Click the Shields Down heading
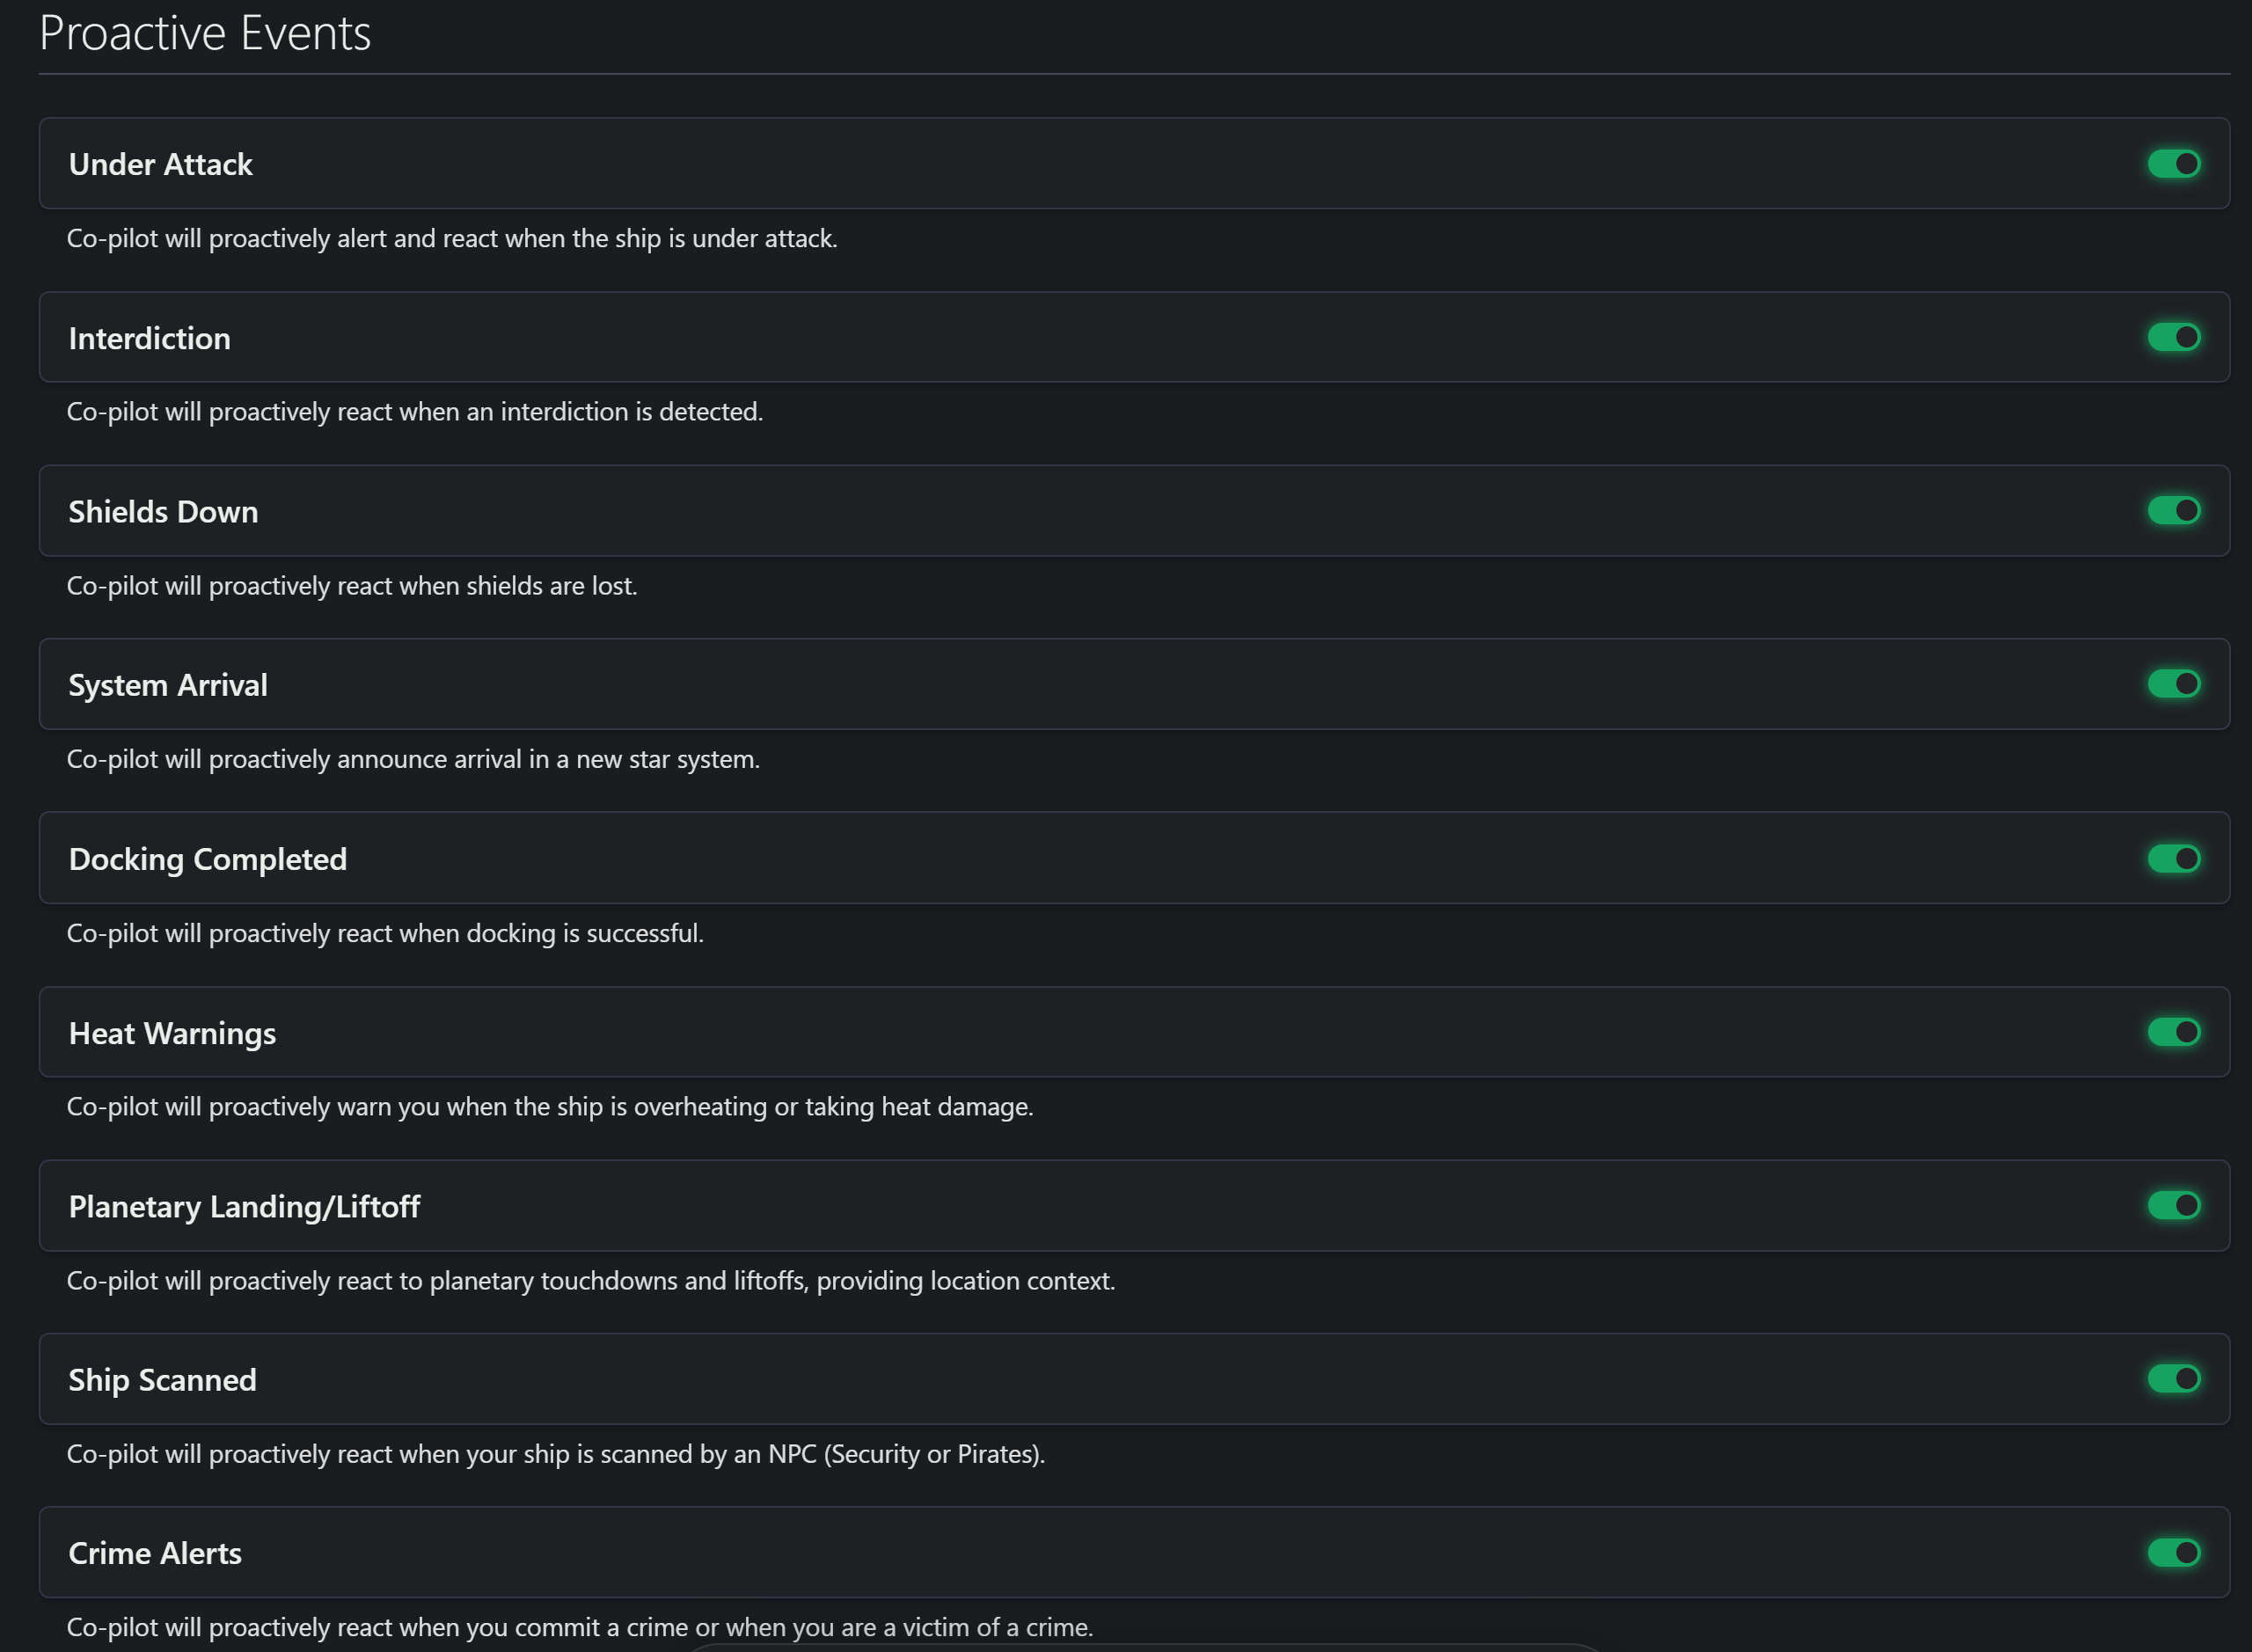This screenshot has height=1652, width=2252. [163, 511]
